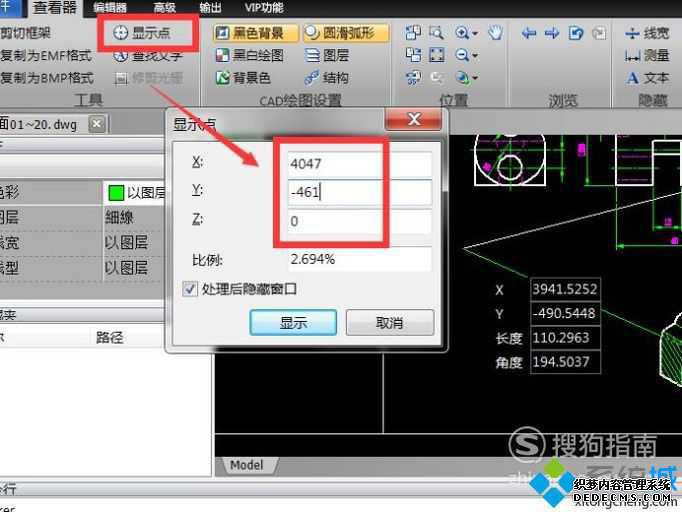Image resolution: width=682 pixels, height=512 pixels.
Task: Click the green color swatch in properties
Action: pyautogui.click(x=116, y=193)
